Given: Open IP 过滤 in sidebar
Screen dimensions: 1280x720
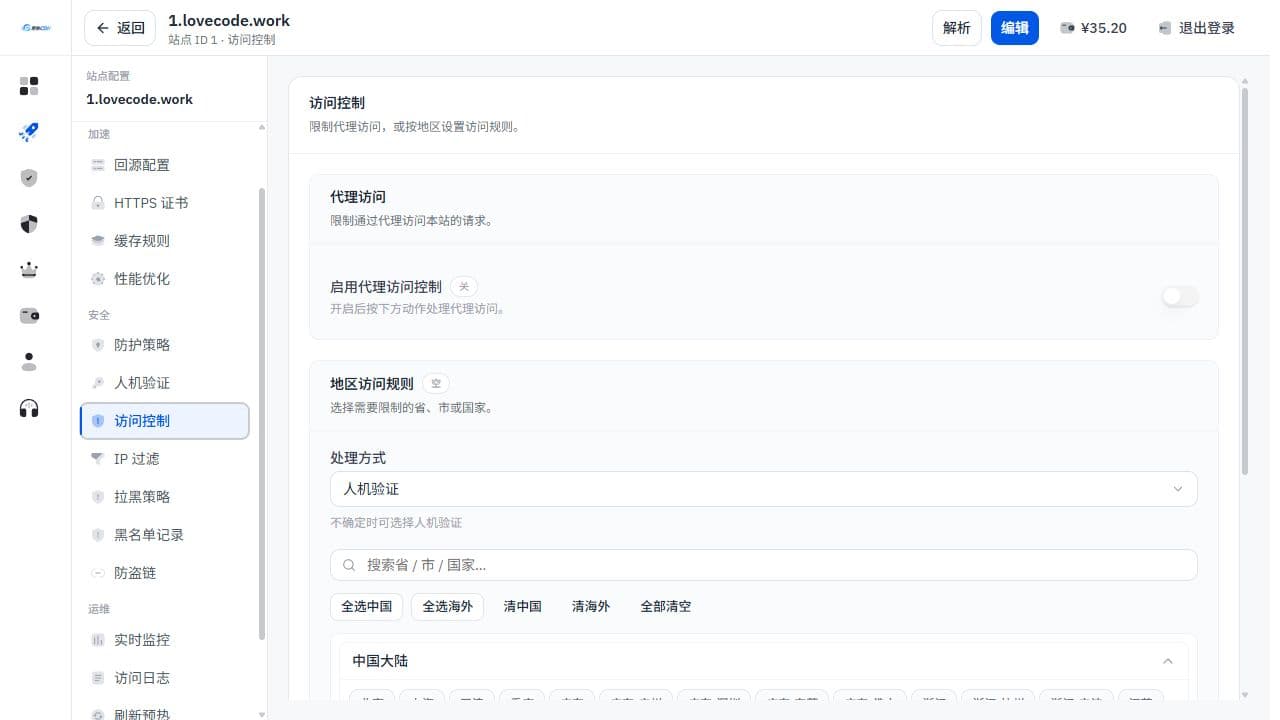Looking at the screenshot, I should click(165, 459).
